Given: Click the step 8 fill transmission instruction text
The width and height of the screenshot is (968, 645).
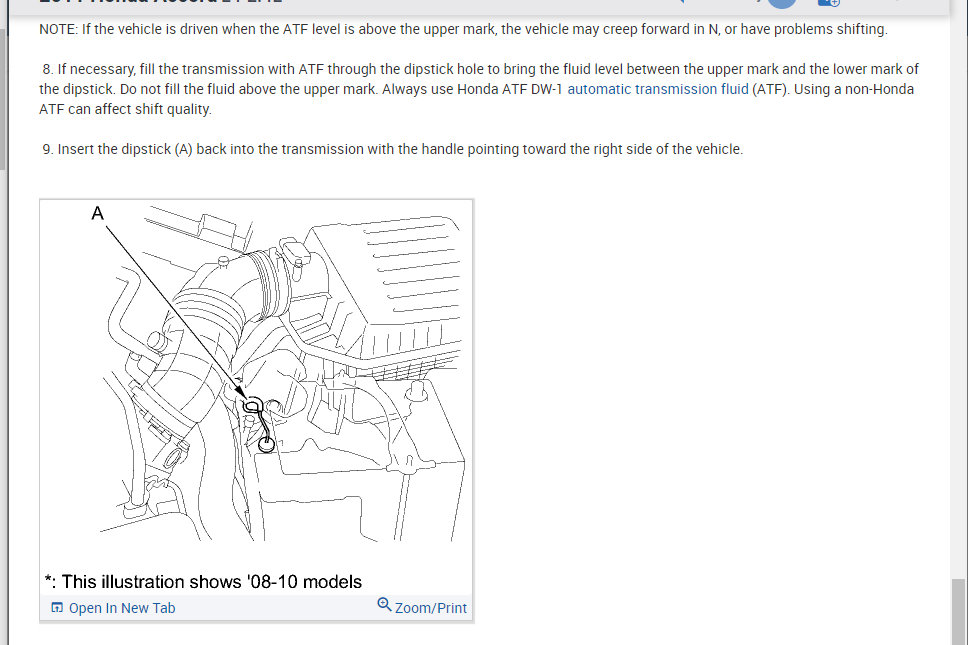Looking at the screenshot, I should [479, 89].
